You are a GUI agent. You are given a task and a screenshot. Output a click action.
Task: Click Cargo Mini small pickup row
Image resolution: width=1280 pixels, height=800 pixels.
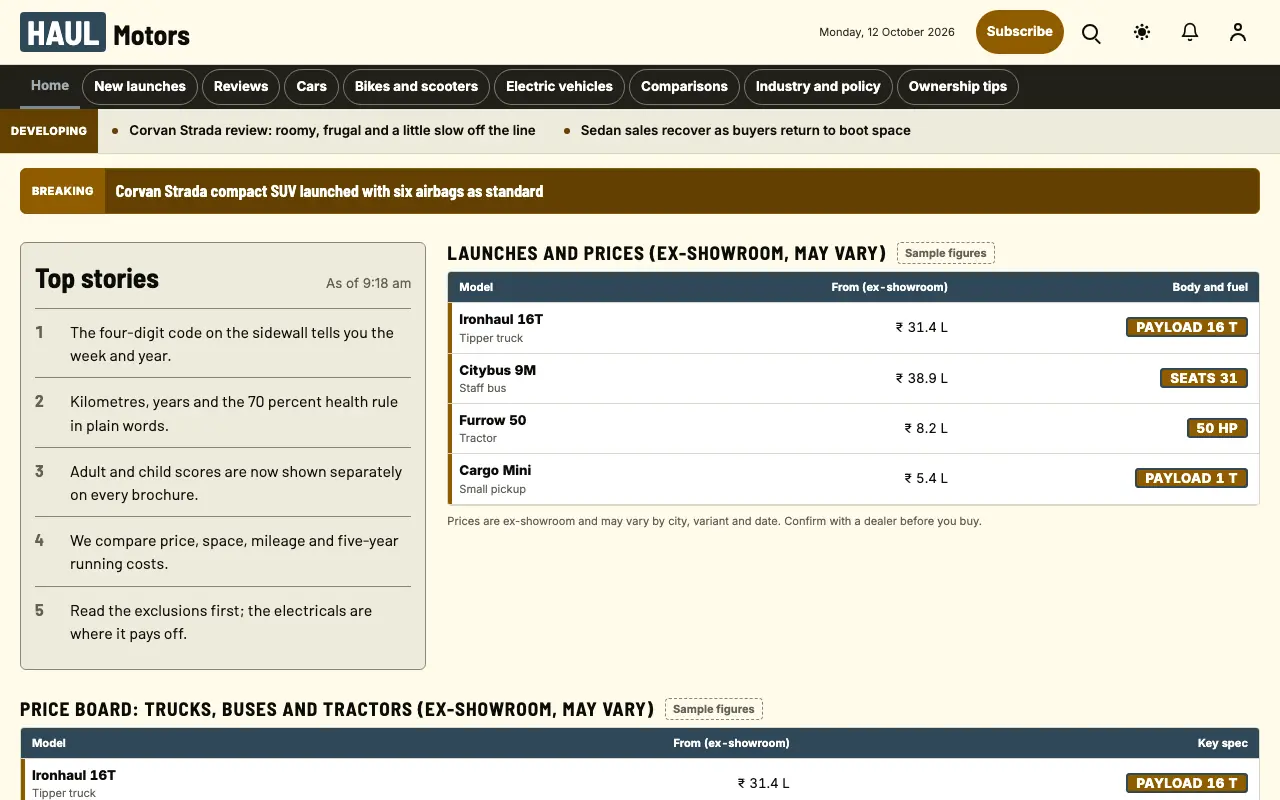(853, 478)
